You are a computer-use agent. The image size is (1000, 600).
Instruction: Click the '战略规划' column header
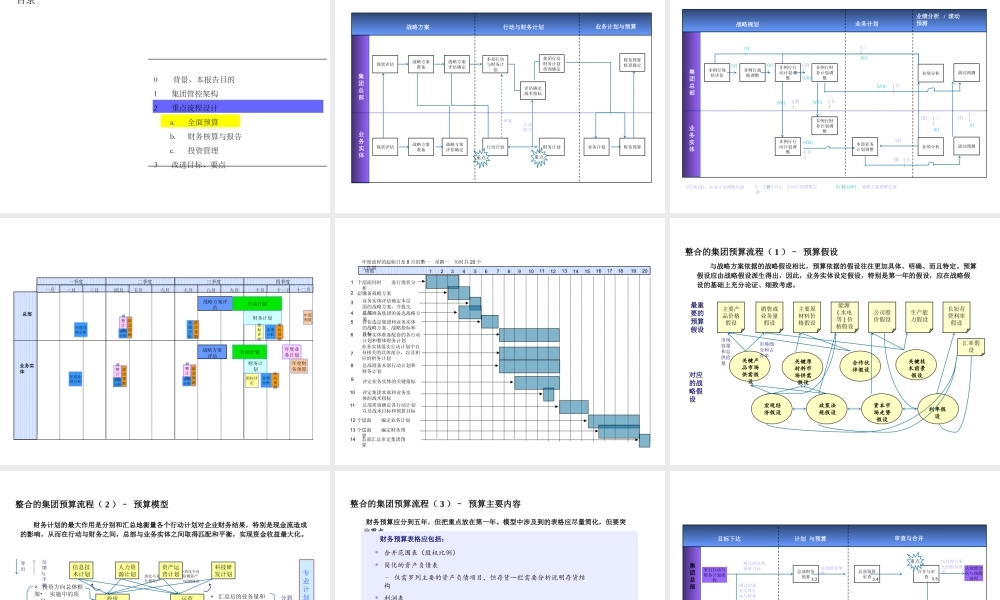point(747,24)
